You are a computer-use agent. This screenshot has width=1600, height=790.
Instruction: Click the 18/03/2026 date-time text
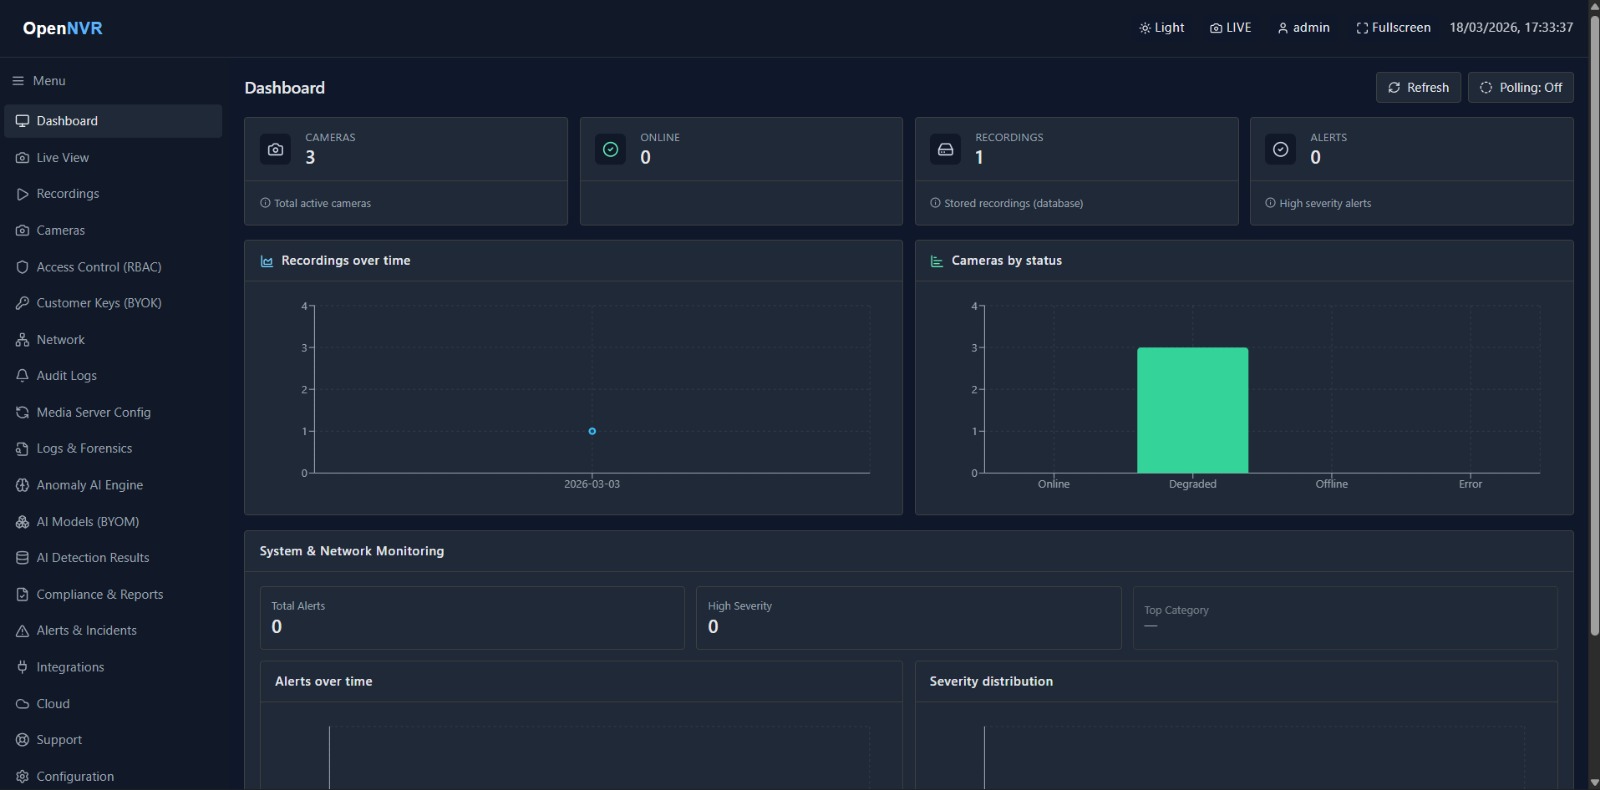point(1511,28)
